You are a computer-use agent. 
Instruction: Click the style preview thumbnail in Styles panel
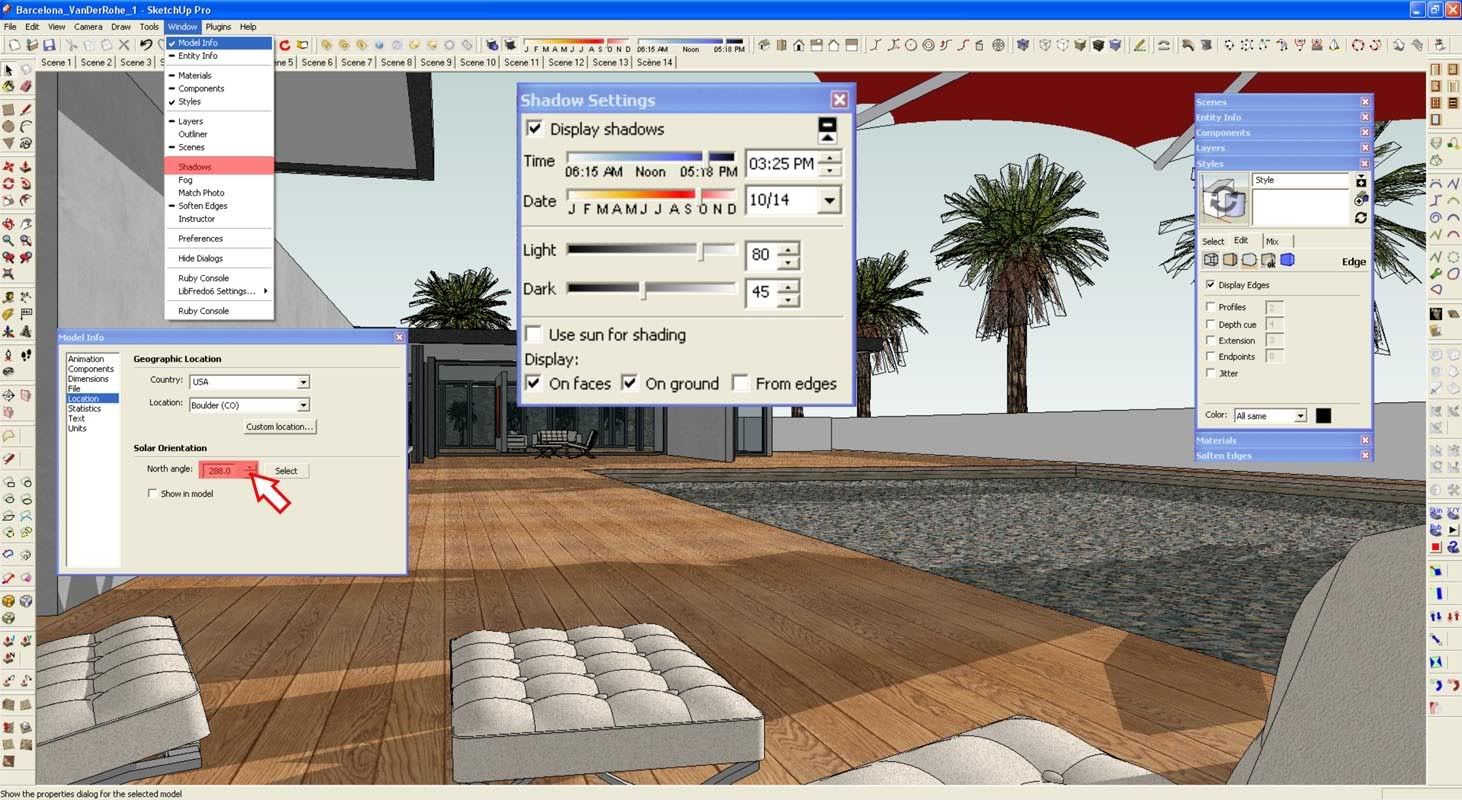click(1225, 198)
